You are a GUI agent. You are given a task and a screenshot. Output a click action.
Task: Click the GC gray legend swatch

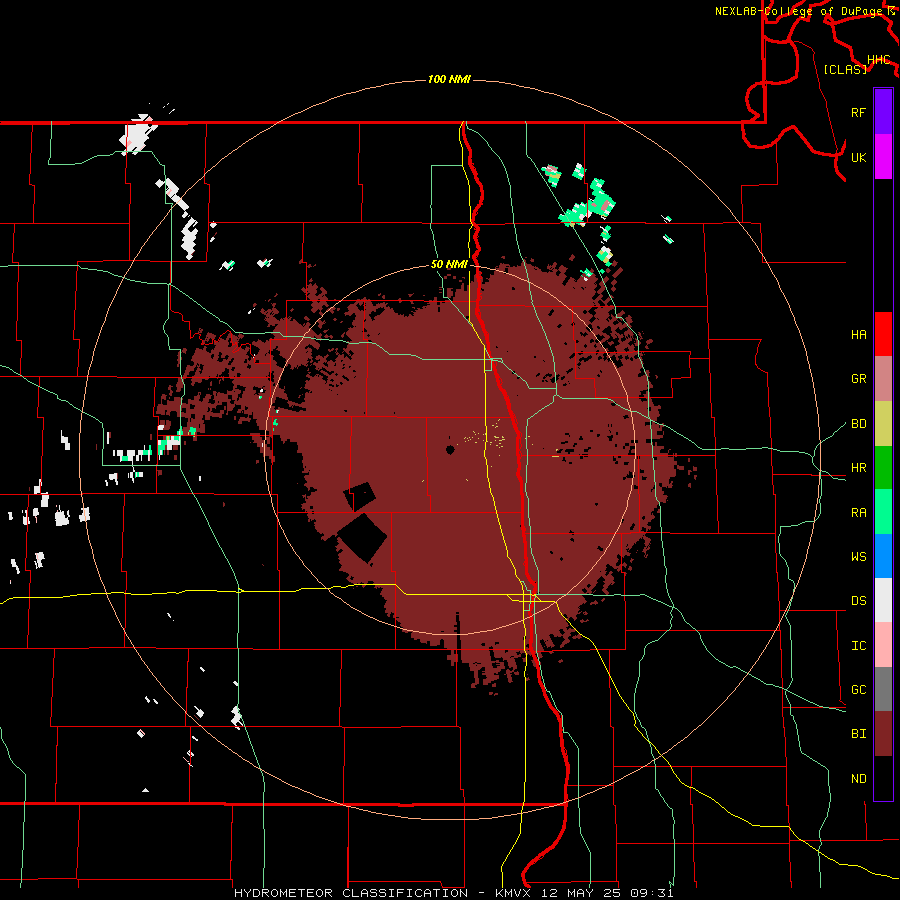coord(883,689)
